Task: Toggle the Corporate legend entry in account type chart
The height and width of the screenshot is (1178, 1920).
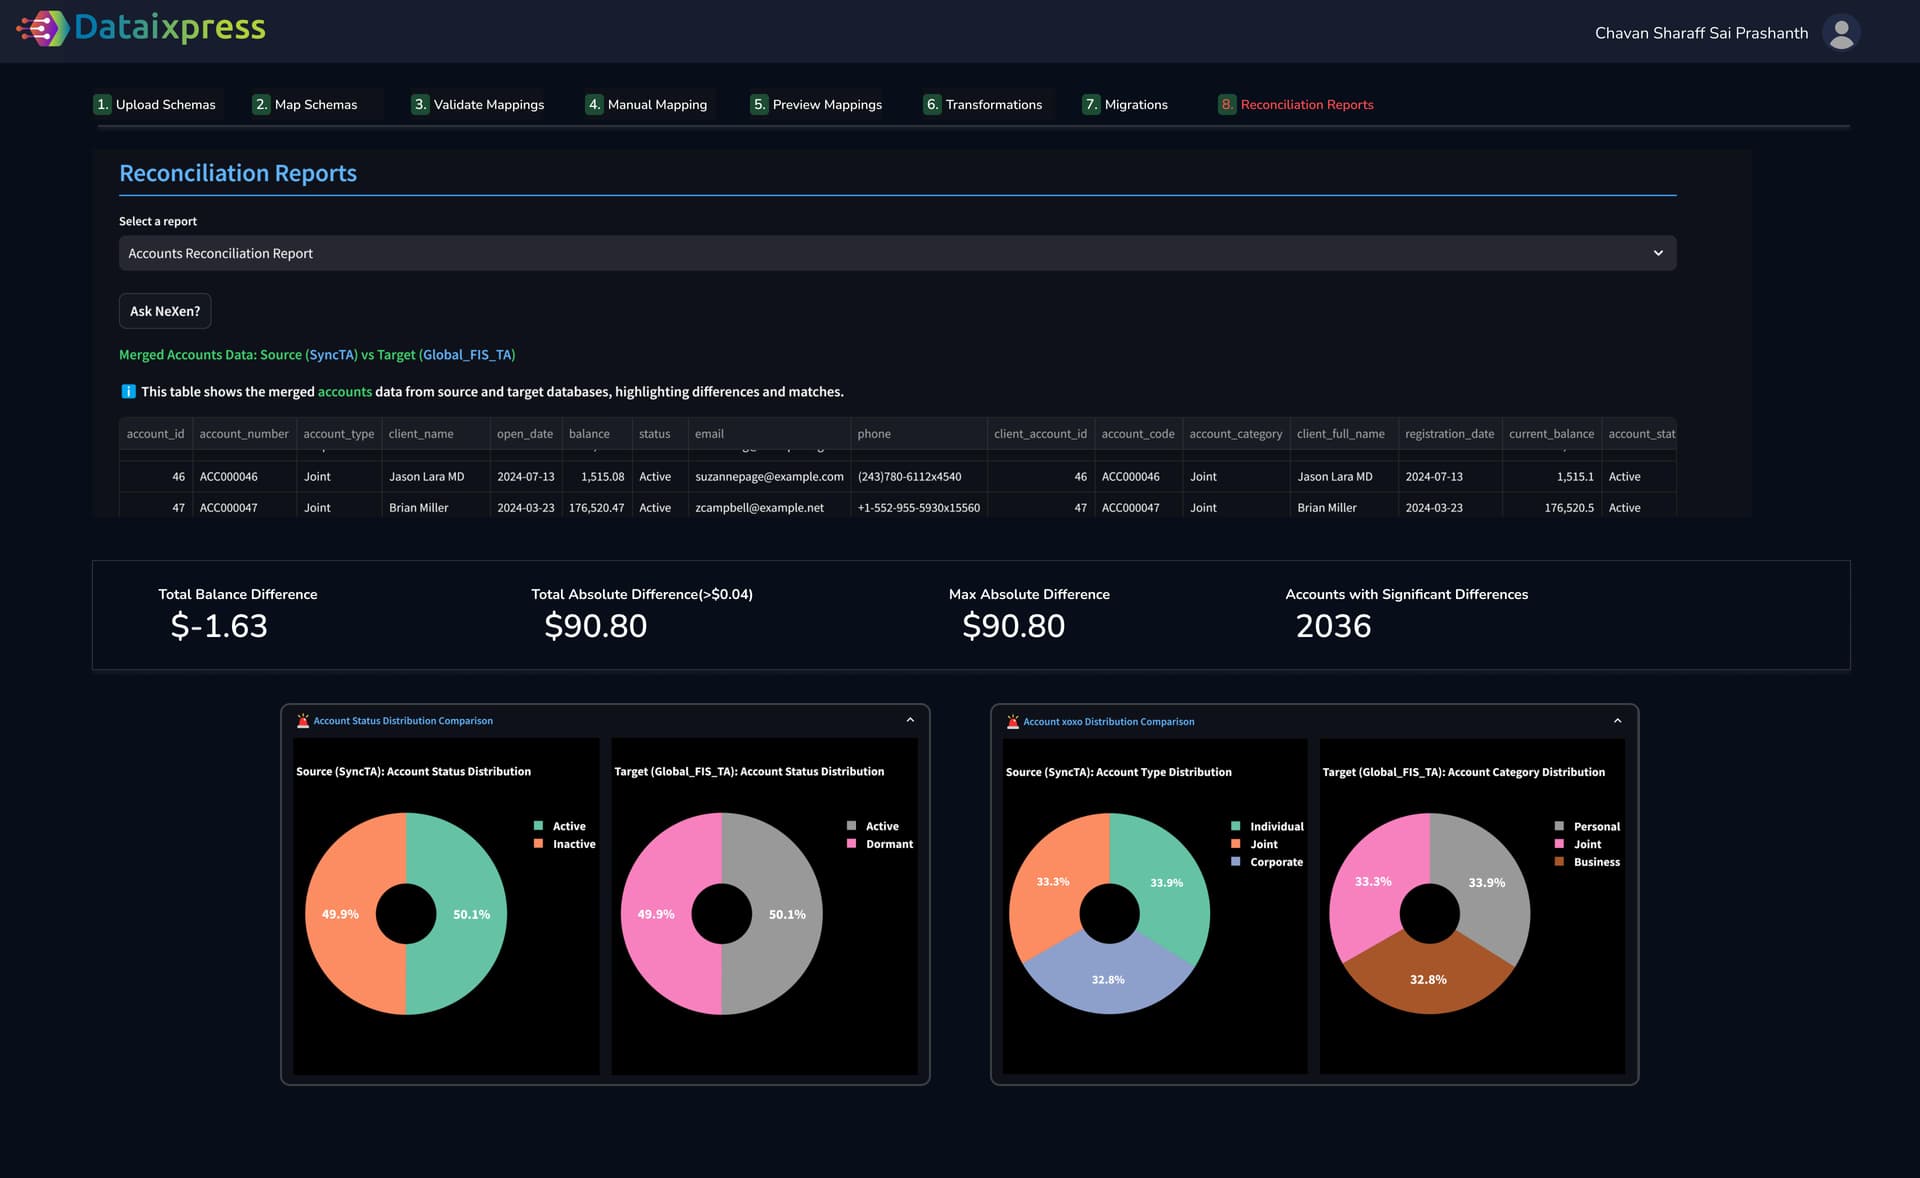Action: pos(1275,862)
